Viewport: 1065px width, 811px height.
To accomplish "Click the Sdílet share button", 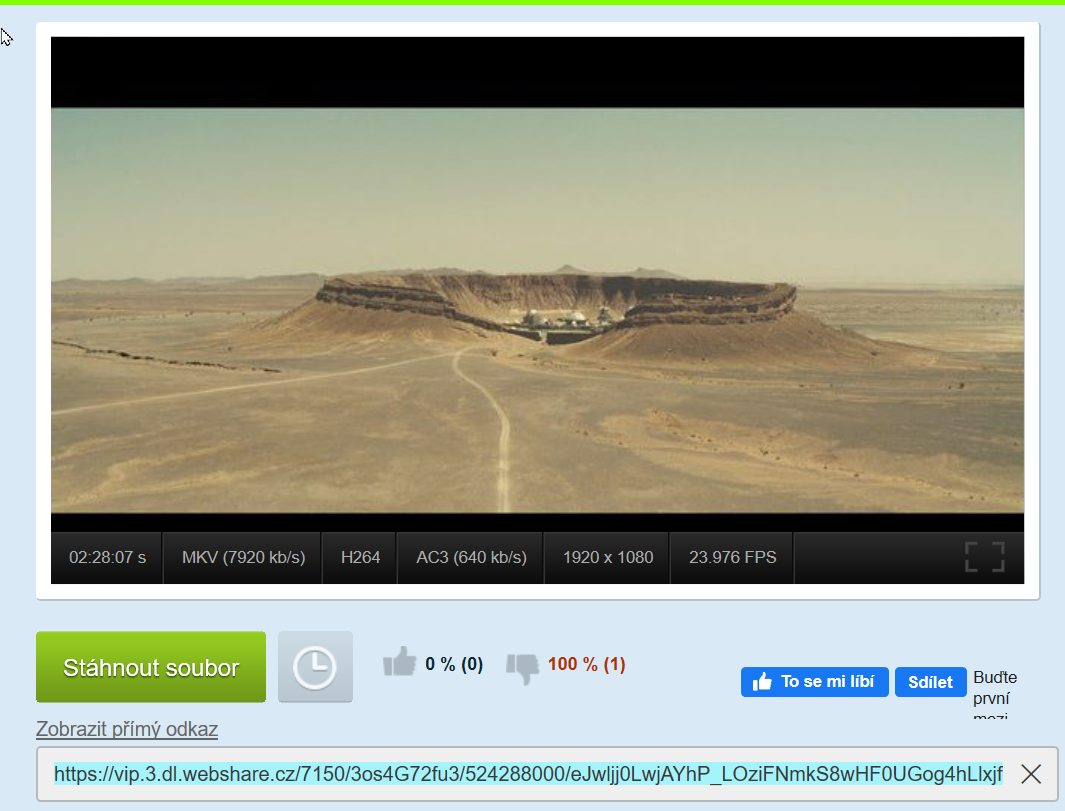I will tap(930, 682).
